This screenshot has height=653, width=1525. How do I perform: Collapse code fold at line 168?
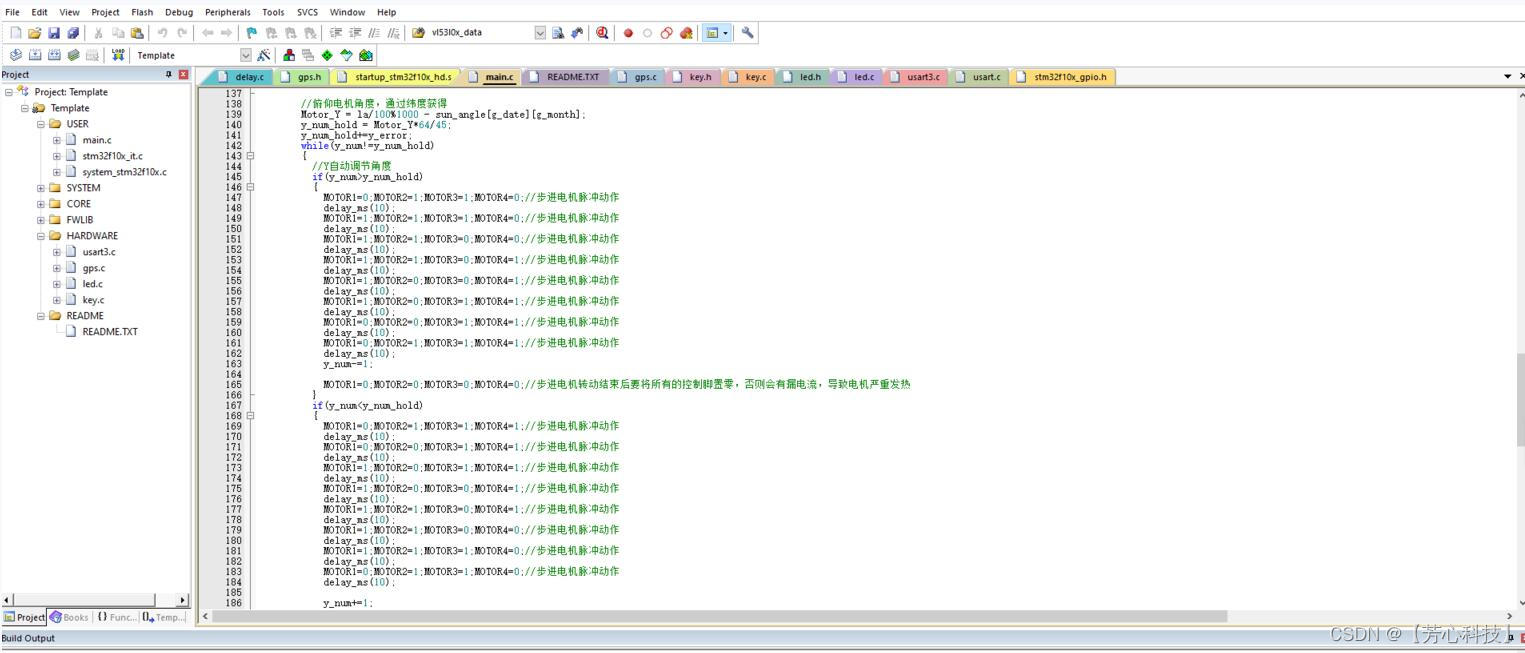point(250,416)
